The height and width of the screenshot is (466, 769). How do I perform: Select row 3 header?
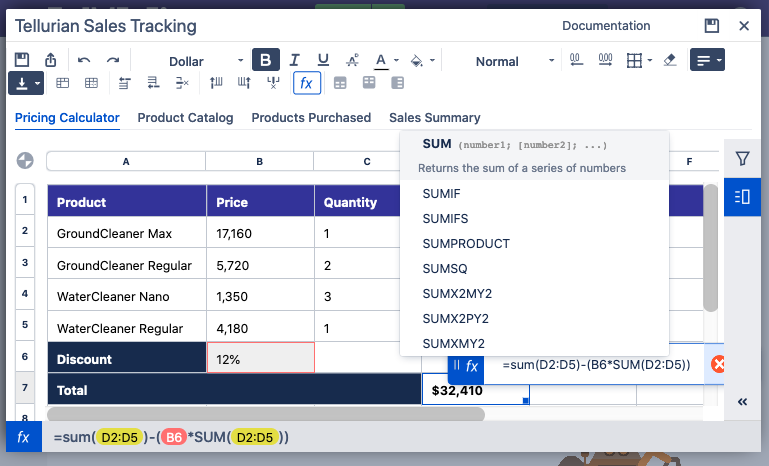point(25,262)
